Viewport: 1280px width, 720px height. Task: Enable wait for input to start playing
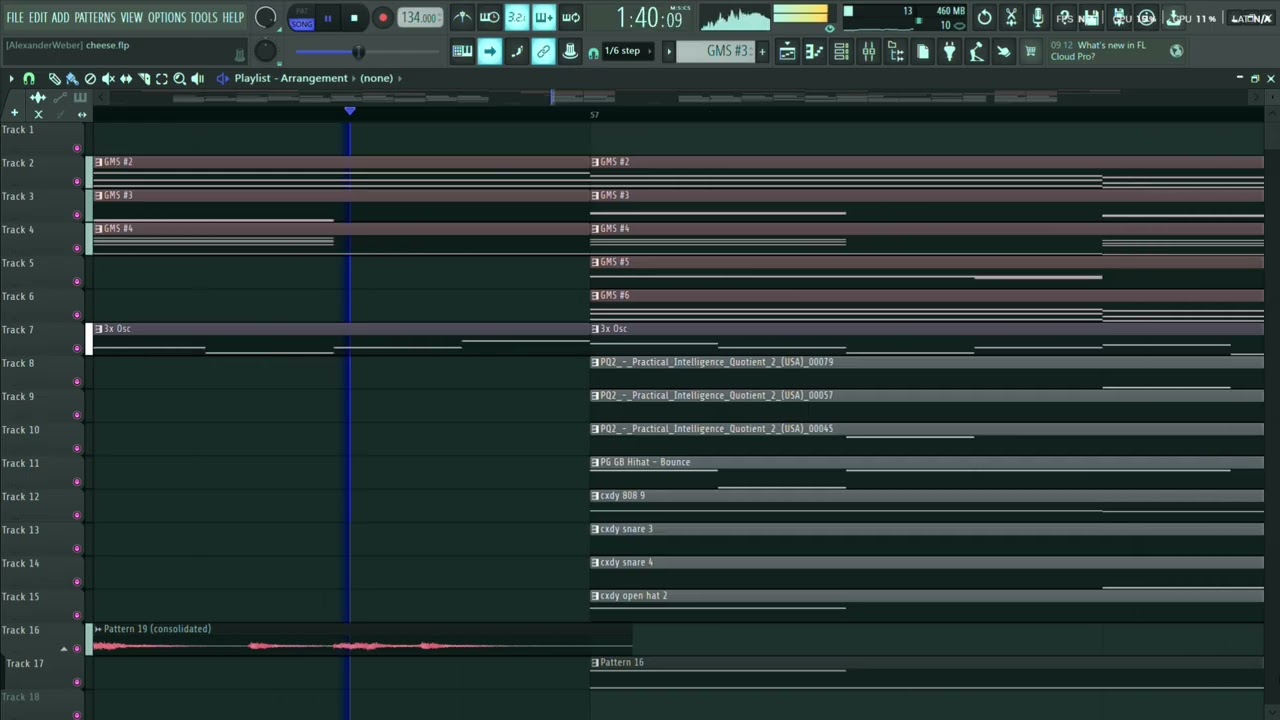[x=489, y=17]
